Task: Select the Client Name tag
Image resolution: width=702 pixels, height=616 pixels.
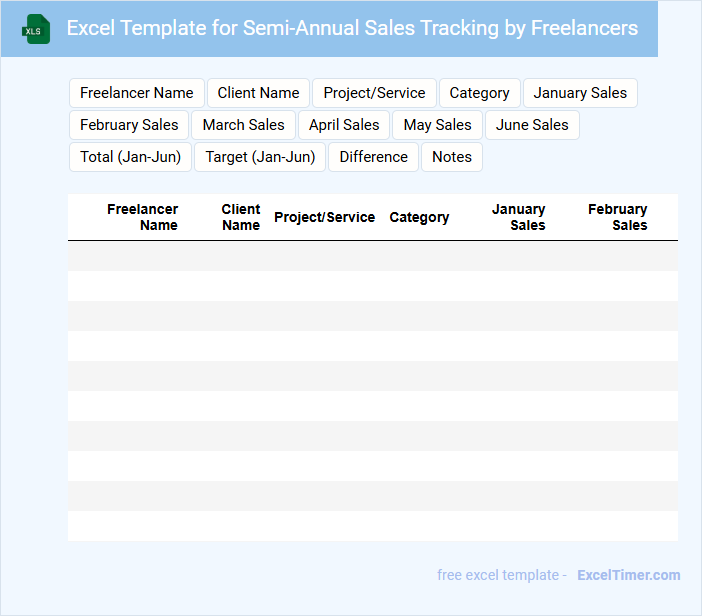Action: pos(258,93)
